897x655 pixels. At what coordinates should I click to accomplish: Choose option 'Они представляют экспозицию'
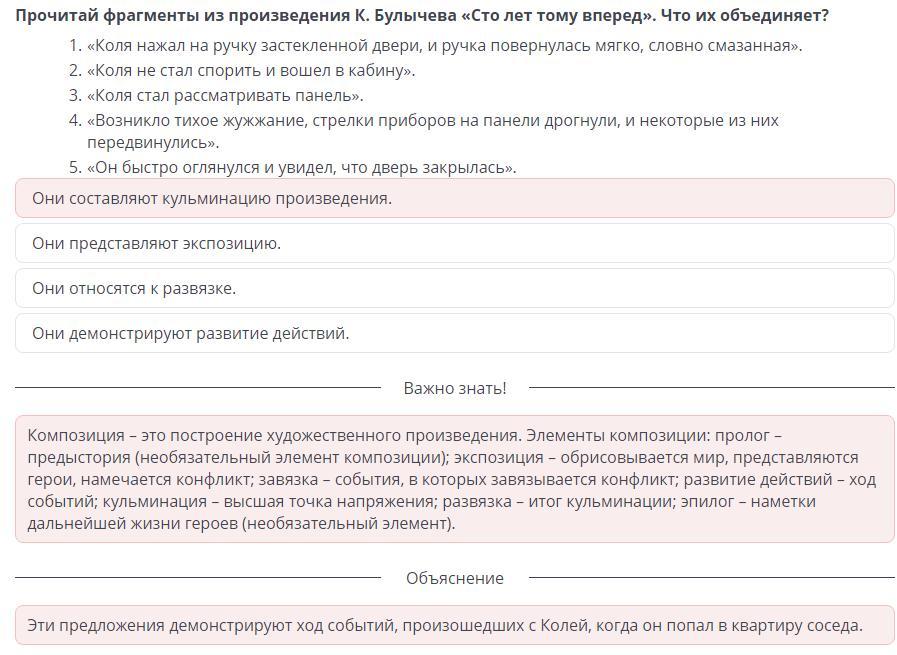[x=455, y=243]
